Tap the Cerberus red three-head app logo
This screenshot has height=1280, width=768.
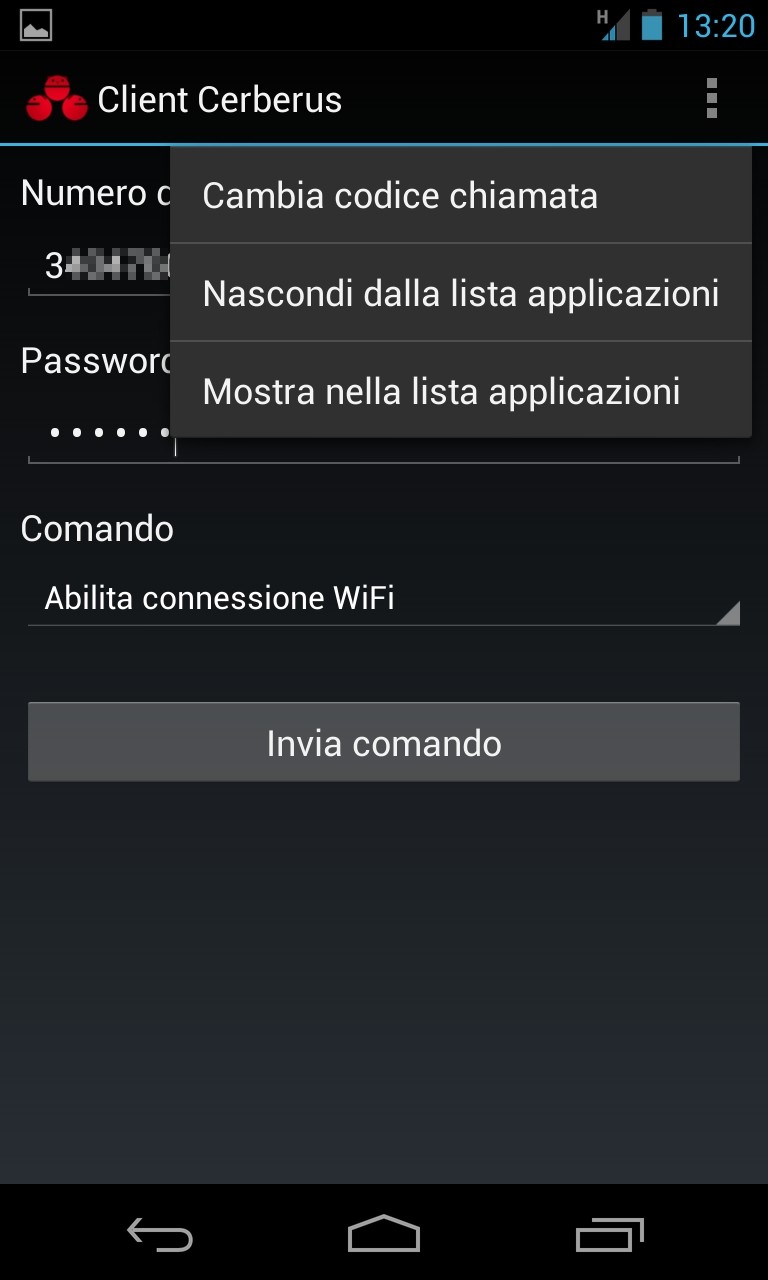tap(56, 99)
